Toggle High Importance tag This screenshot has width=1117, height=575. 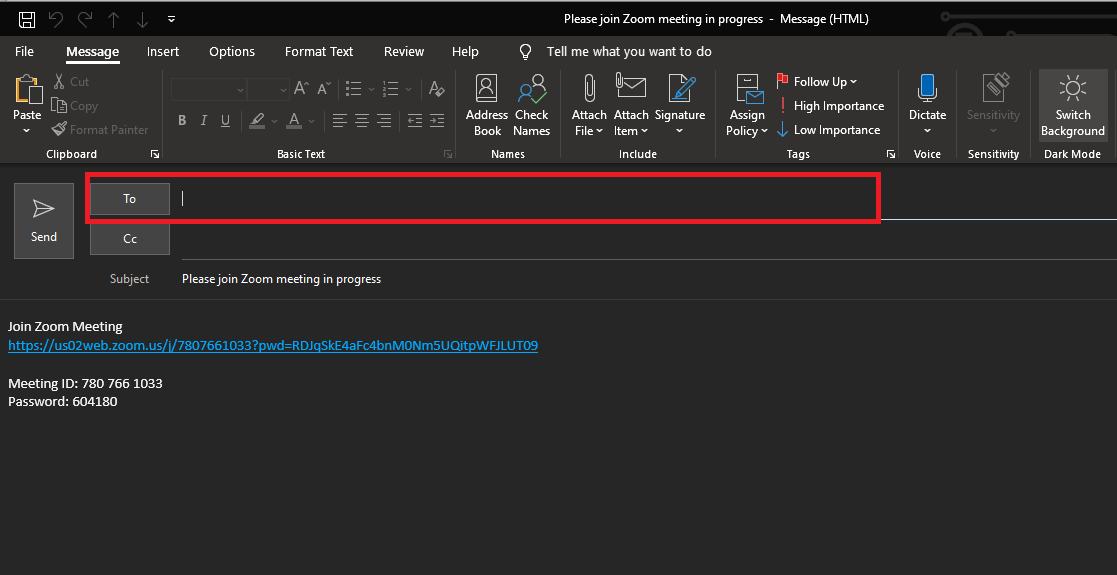tap(831, 105)
